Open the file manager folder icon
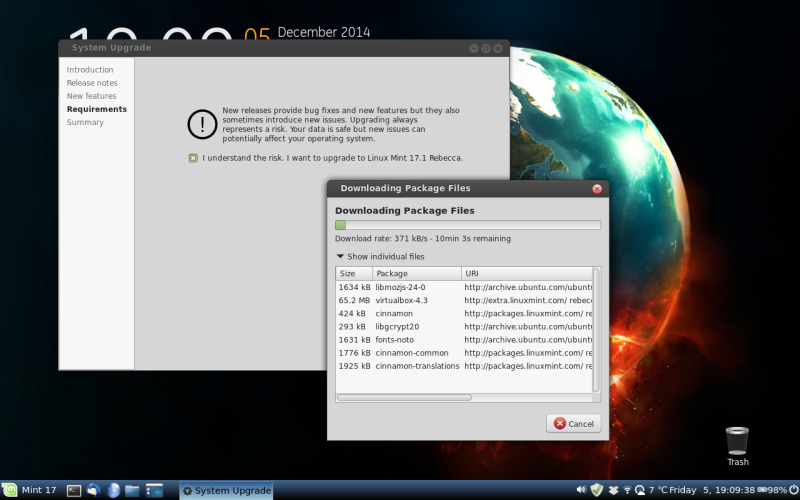This screenshot has height=500, width=800. (x=132, y=490)
